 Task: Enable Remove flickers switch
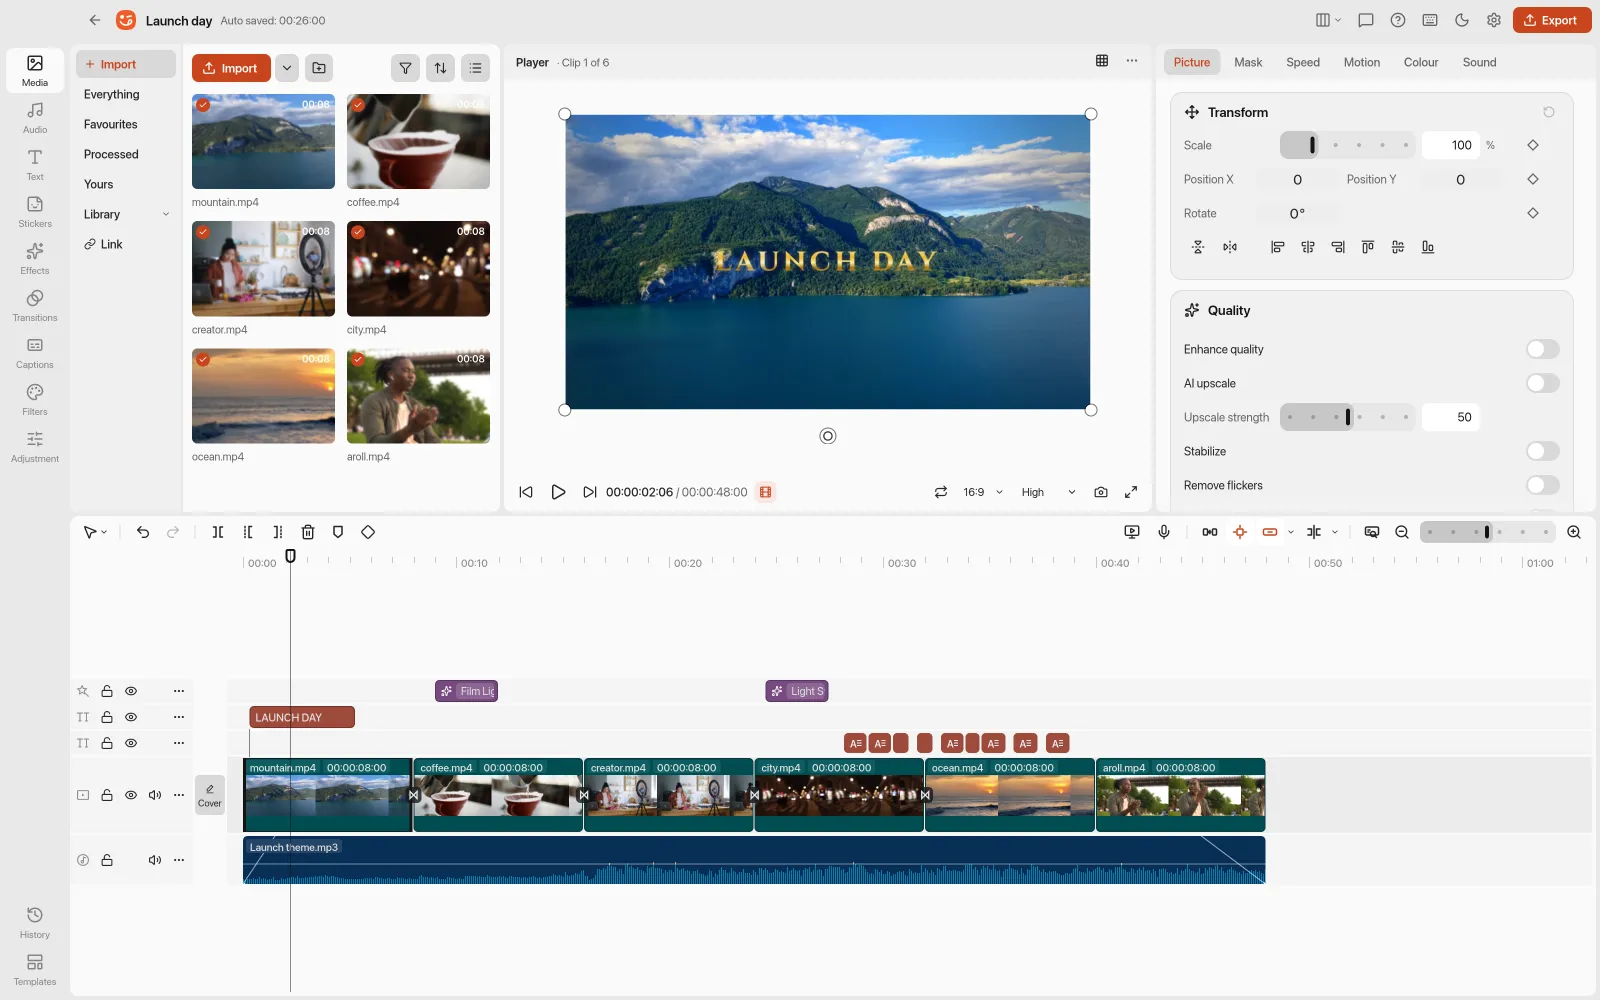[x=1543, y=485]
